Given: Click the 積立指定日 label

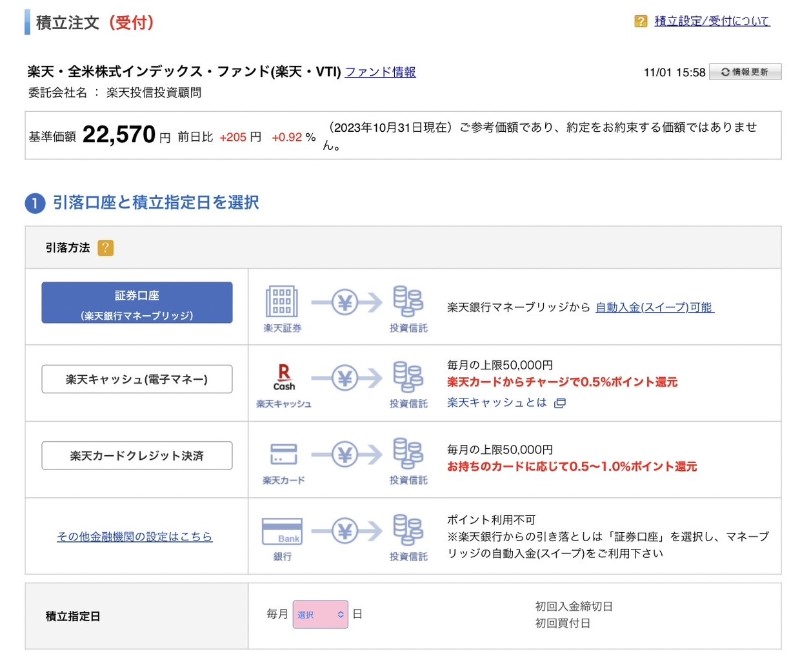Looking at the screenshot, I should point(73,616).
